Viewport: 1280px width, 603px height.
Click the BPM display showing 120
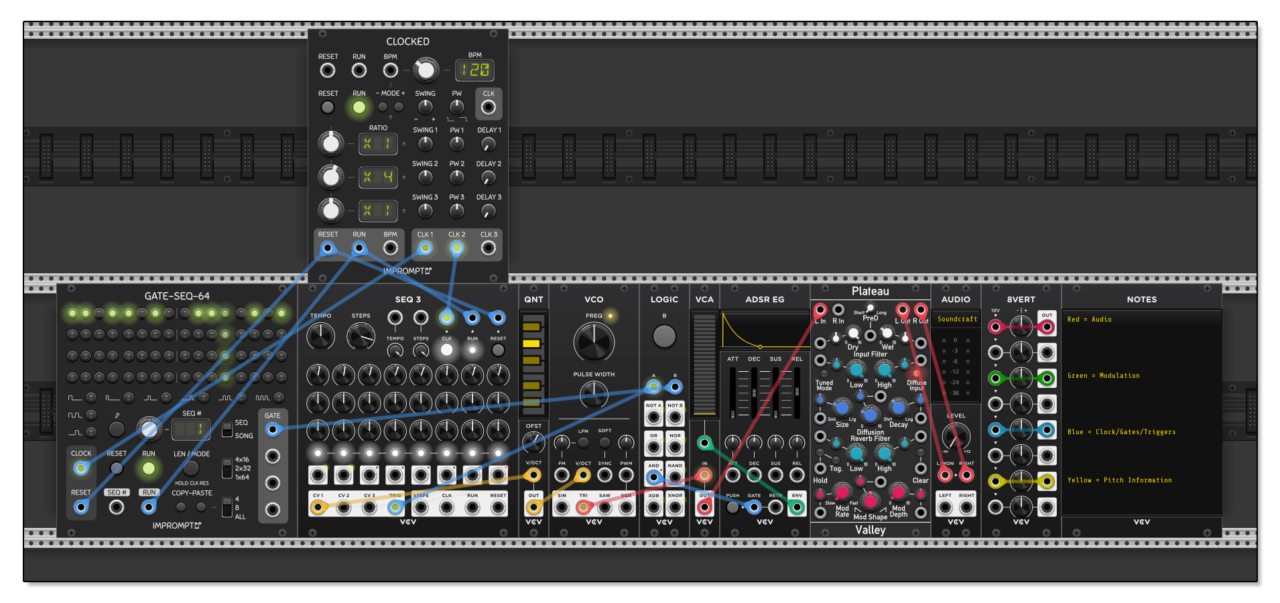[x=475, y=70]
